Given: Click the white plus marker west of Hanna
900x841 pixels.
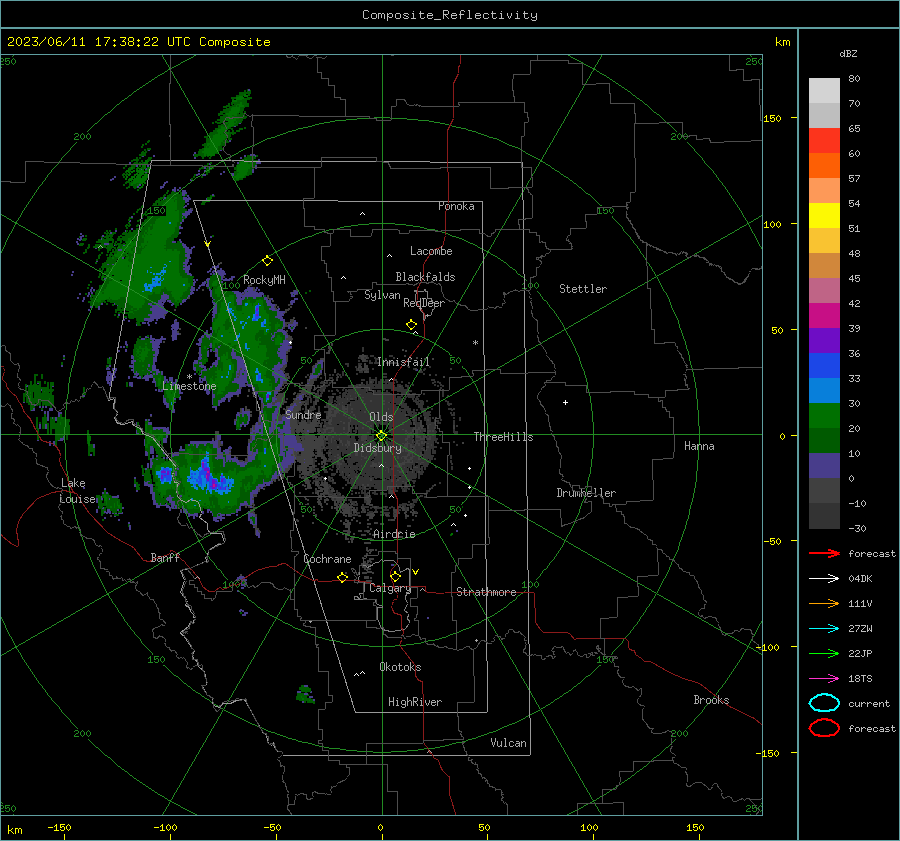Looking at the screenshot, I should [565, 402].
